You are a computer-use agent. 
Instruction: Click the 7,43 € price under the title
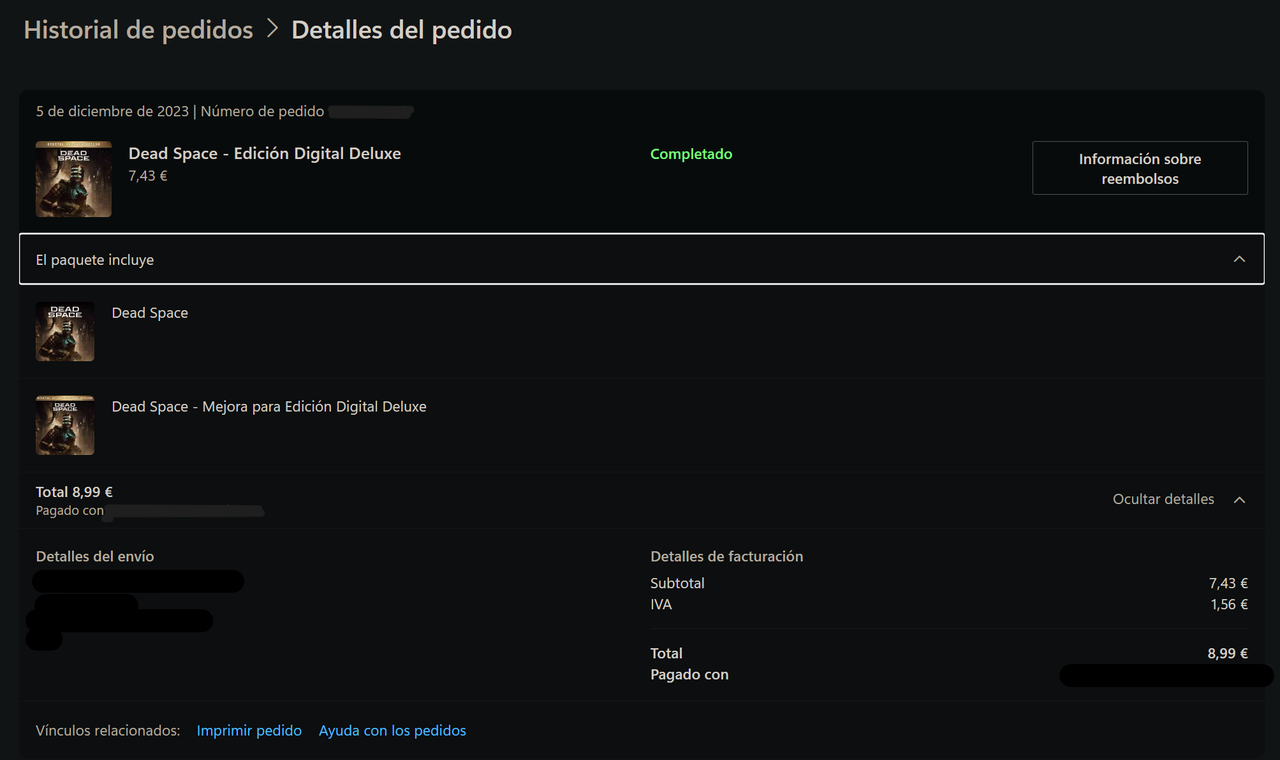(148, 176)
